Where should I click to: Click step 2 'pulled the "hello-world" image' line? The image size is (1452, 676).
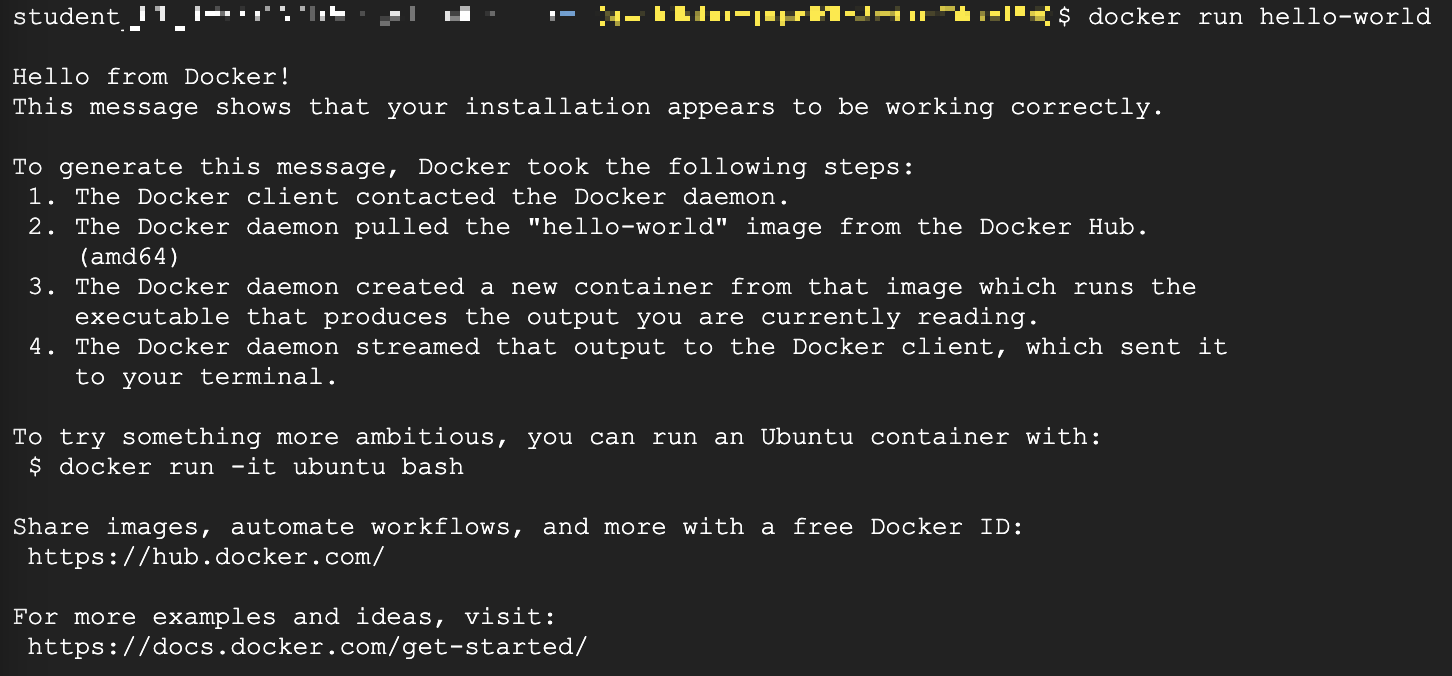[588, 227]
